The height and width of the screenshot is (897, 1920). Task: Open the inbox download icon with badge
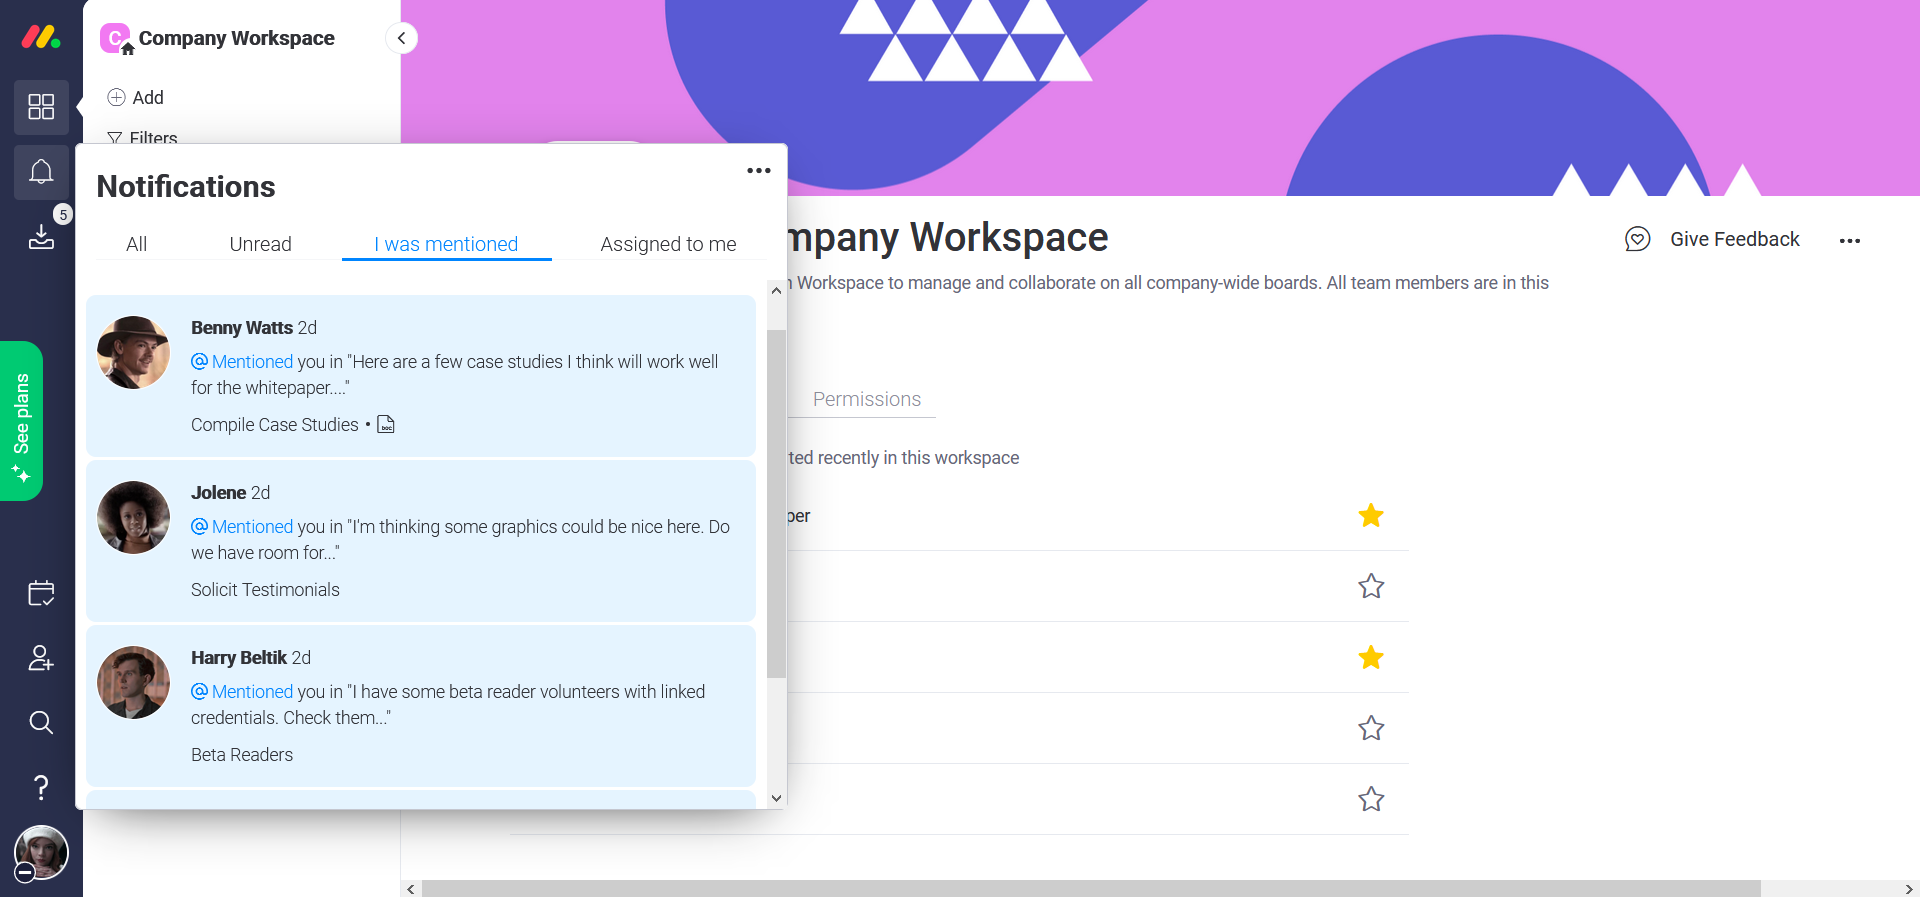pos(41,236)
